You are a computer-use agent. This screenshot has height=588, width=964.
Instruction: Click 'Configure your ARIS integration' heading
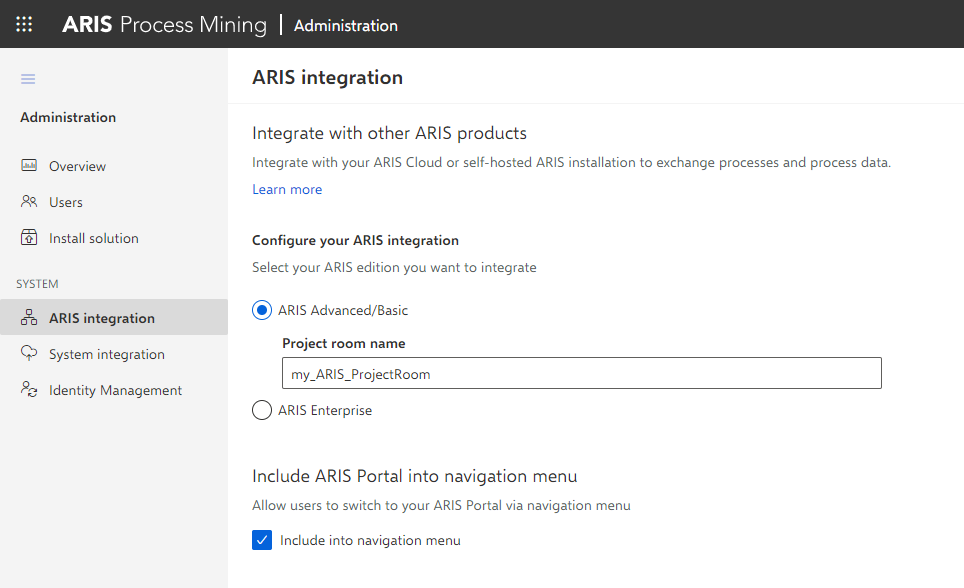click(x=355, y=240)
